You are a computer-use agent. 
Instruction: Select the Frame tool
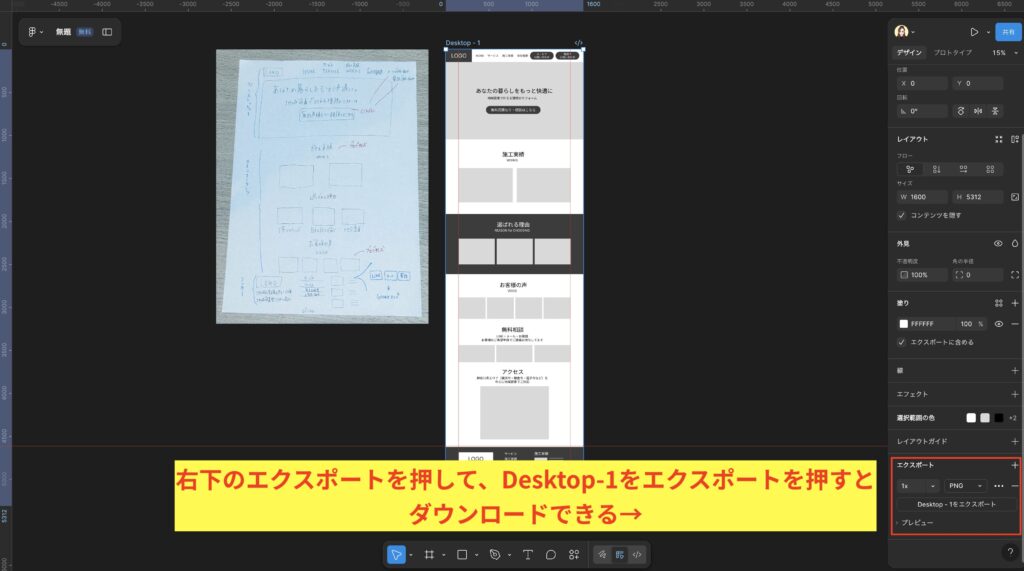coord(429,554)
